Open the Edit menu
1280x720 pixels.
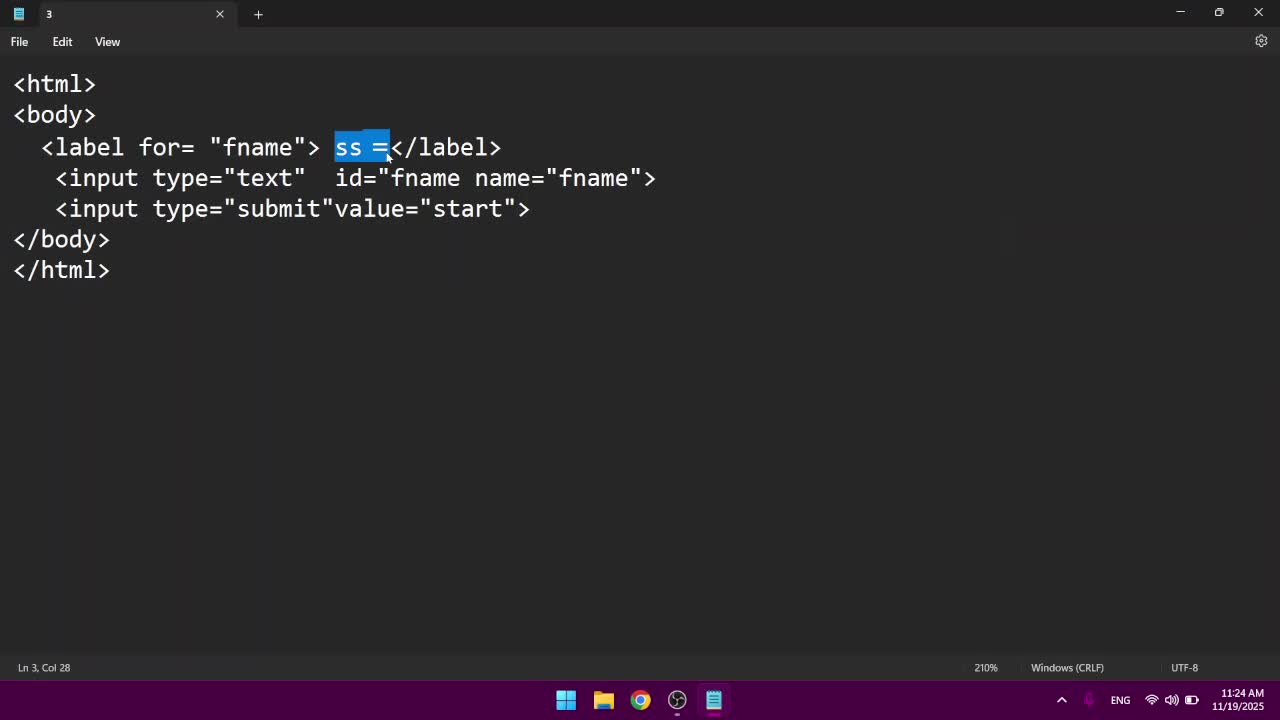(62, 42)
